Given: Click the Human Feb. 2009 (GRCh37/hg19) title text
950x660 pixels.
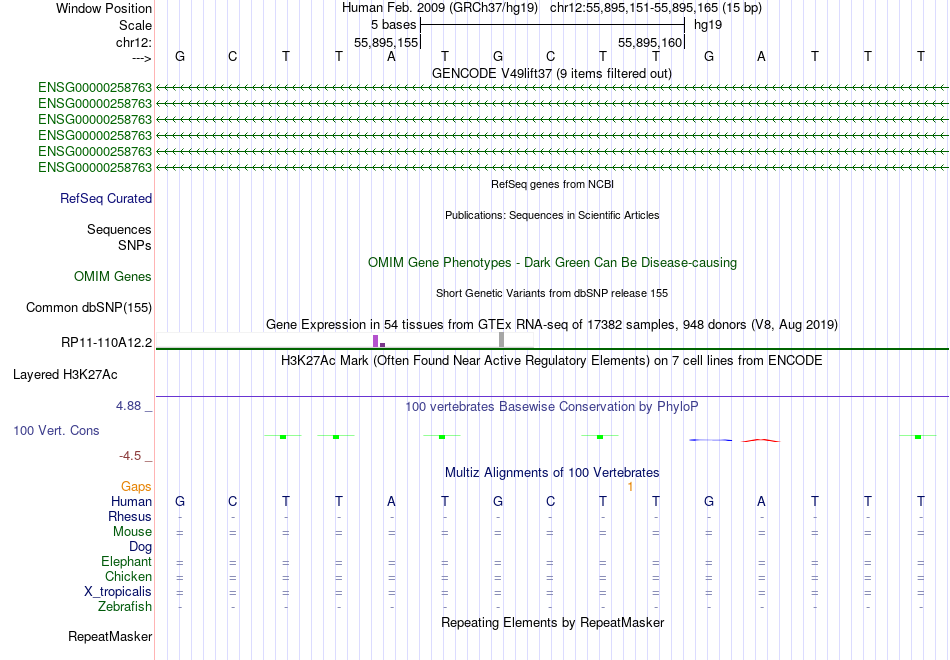Looking at the screenshot, I should tap(440, 8).
